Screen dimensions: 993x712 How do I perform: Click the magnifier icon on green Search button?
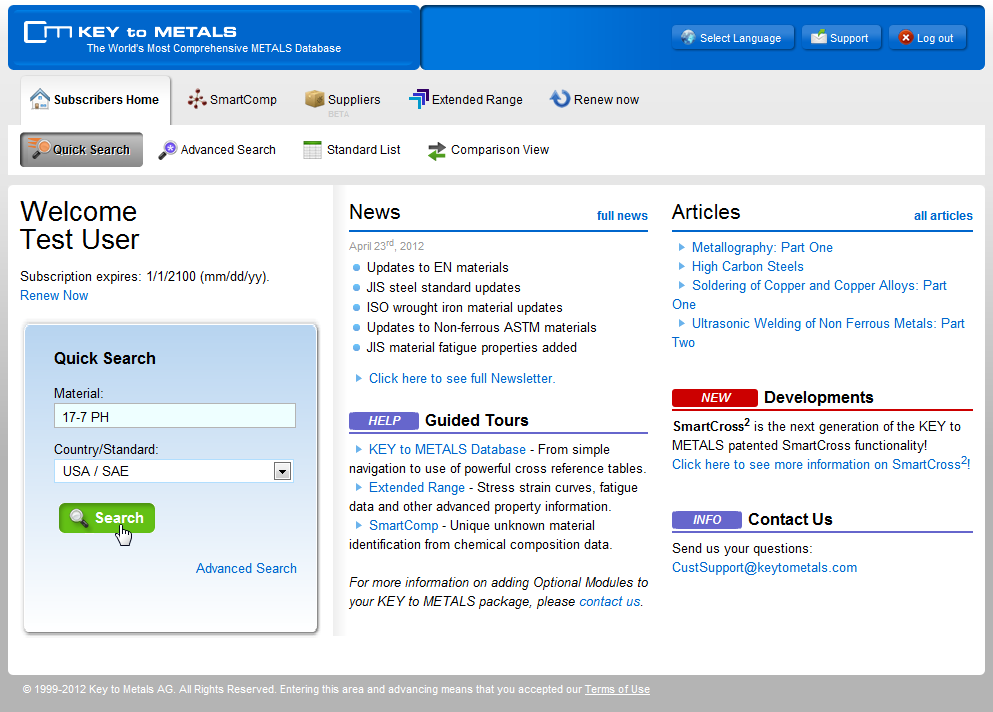(79, 518)
